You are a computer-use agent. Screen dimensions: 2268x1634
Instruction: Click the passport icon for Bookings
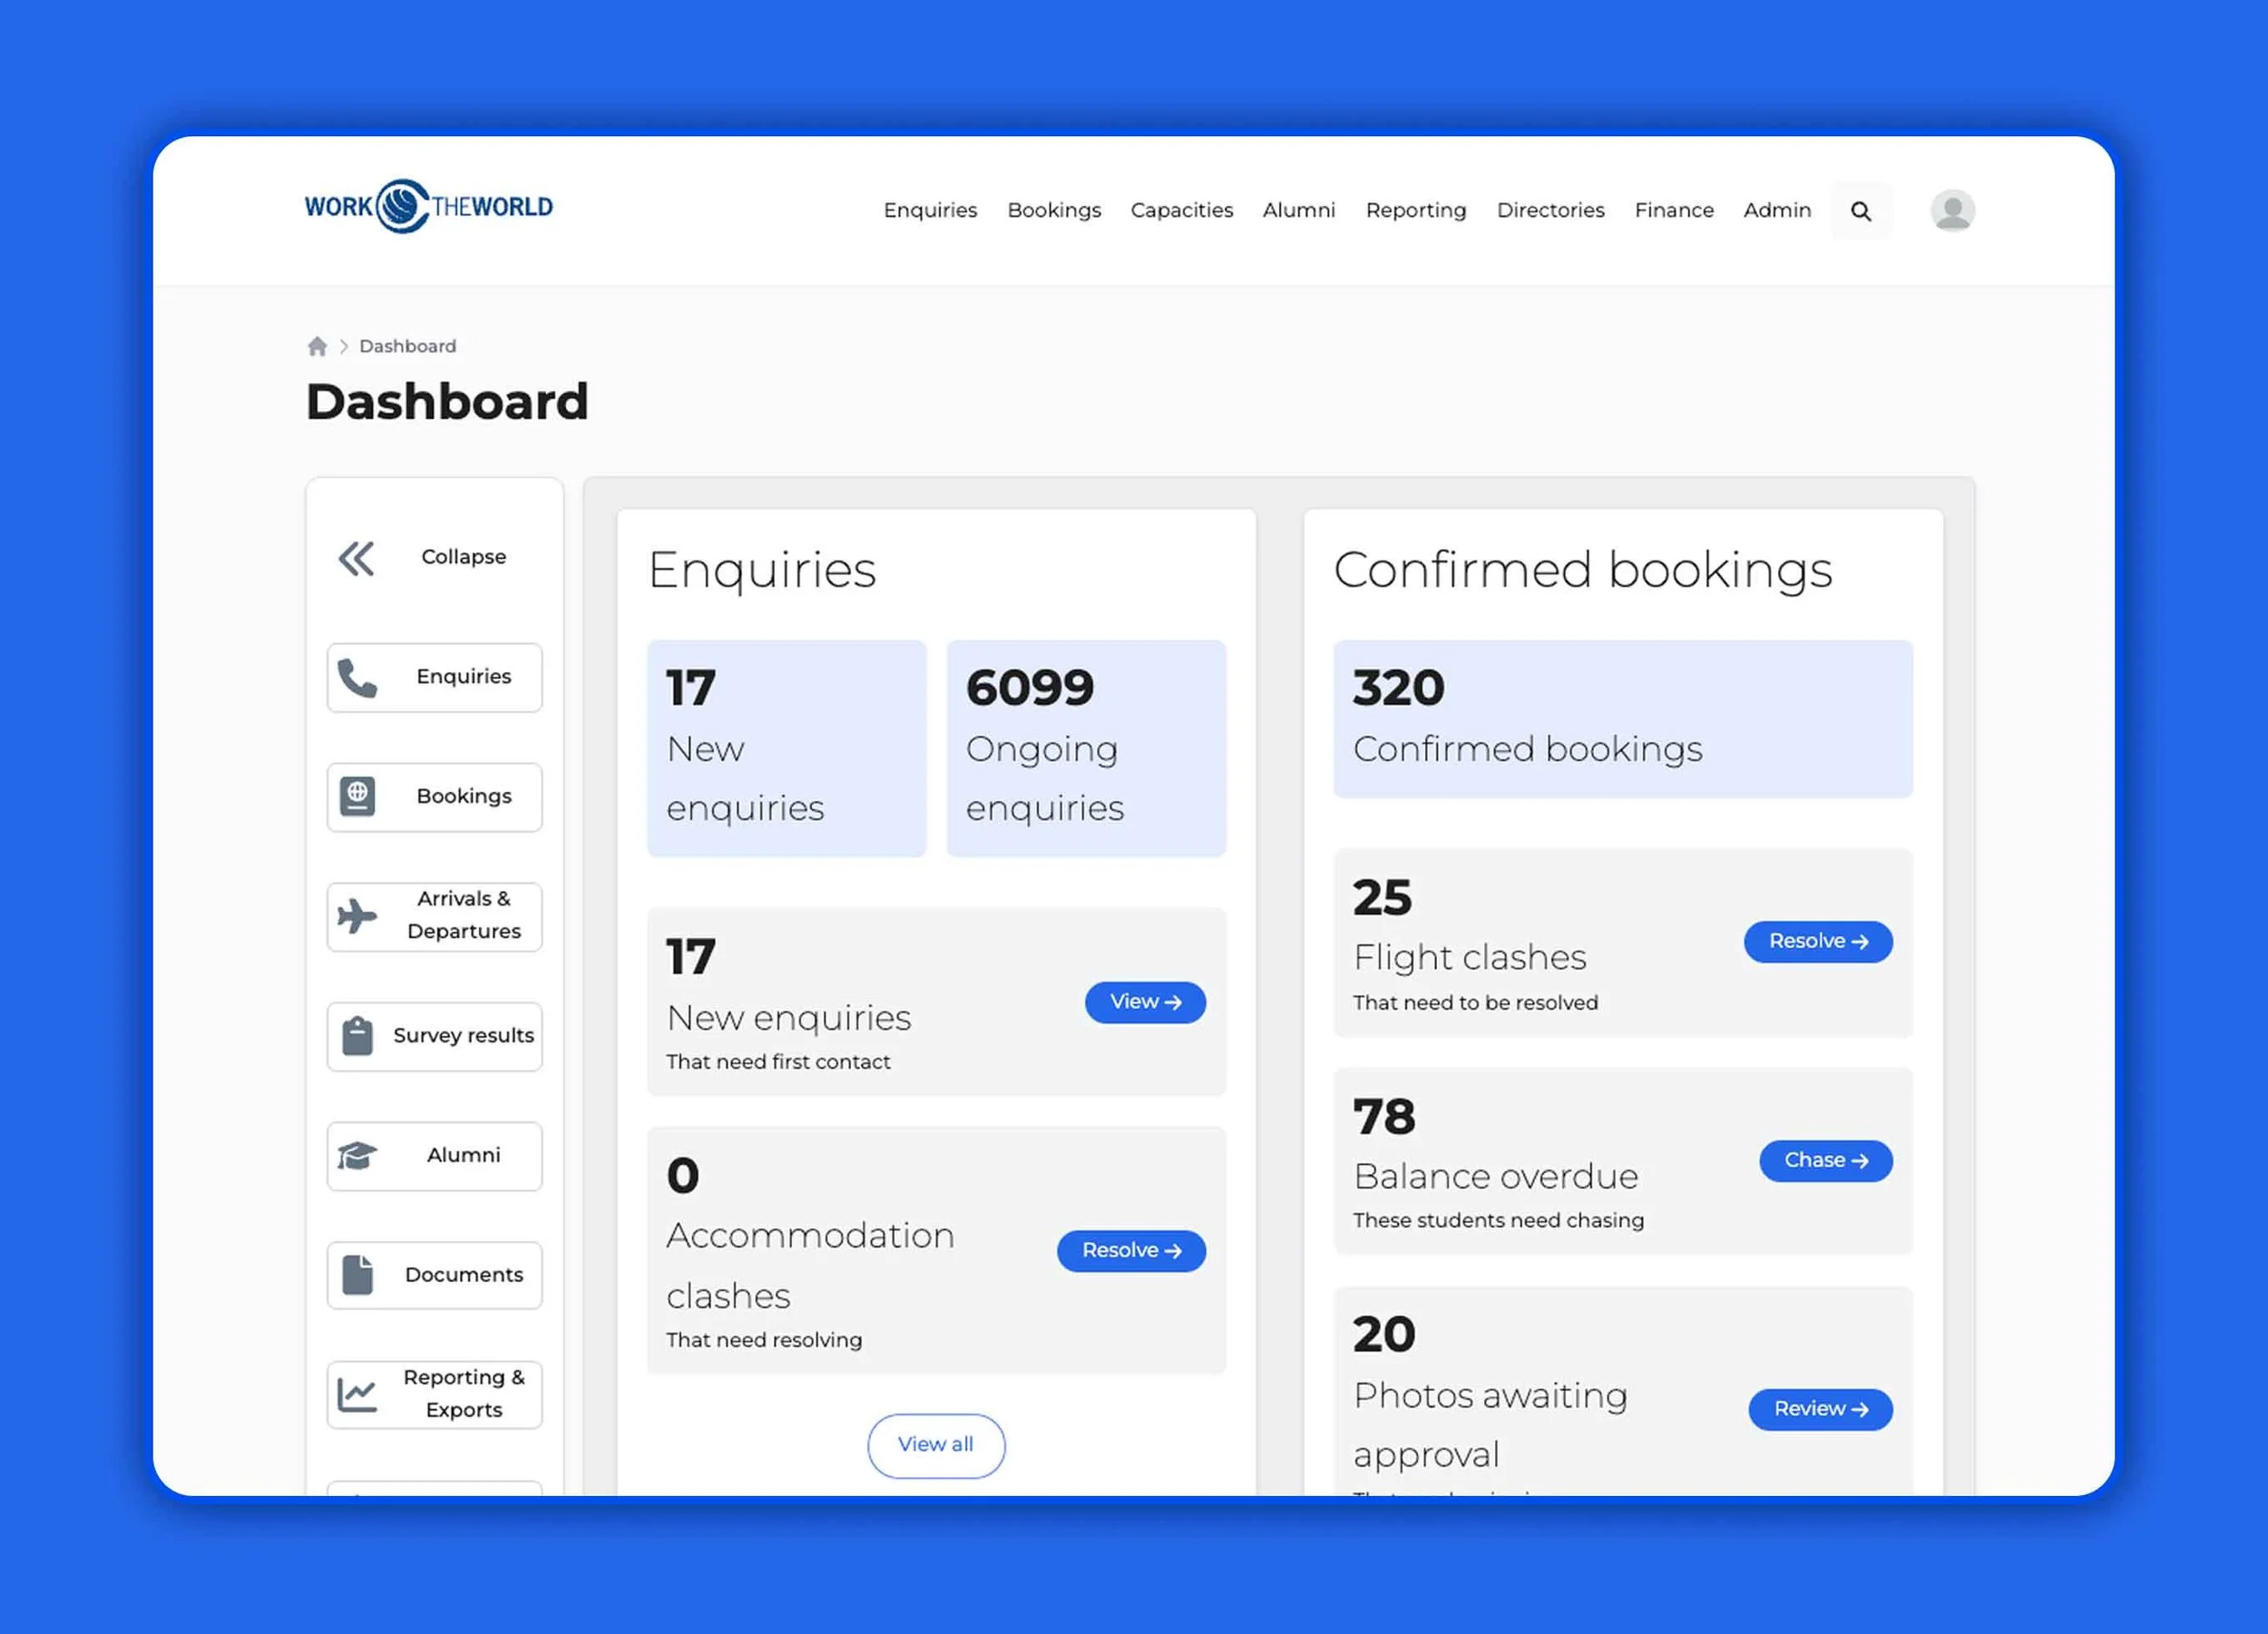tap(357, 797)
